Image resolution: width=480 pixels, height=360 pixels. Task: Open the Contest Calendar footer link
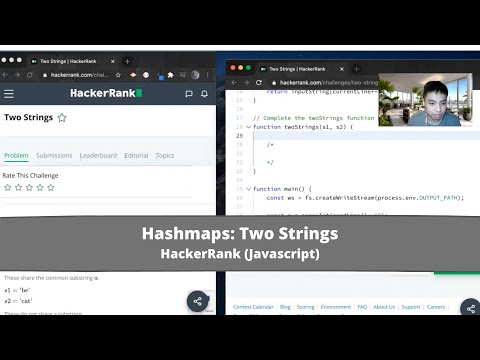coord(253,307)
